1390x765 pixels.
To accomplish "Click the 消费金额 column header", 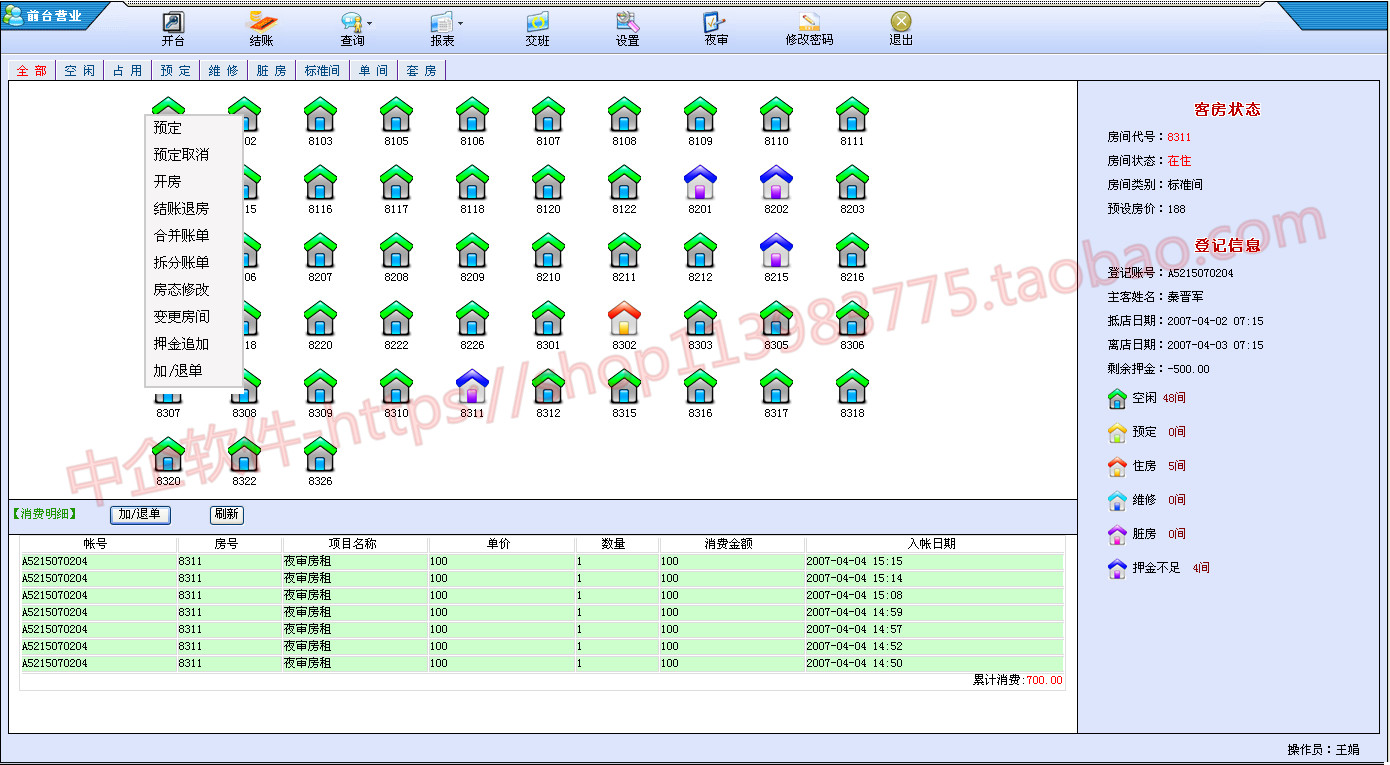I will click(732, 544).
